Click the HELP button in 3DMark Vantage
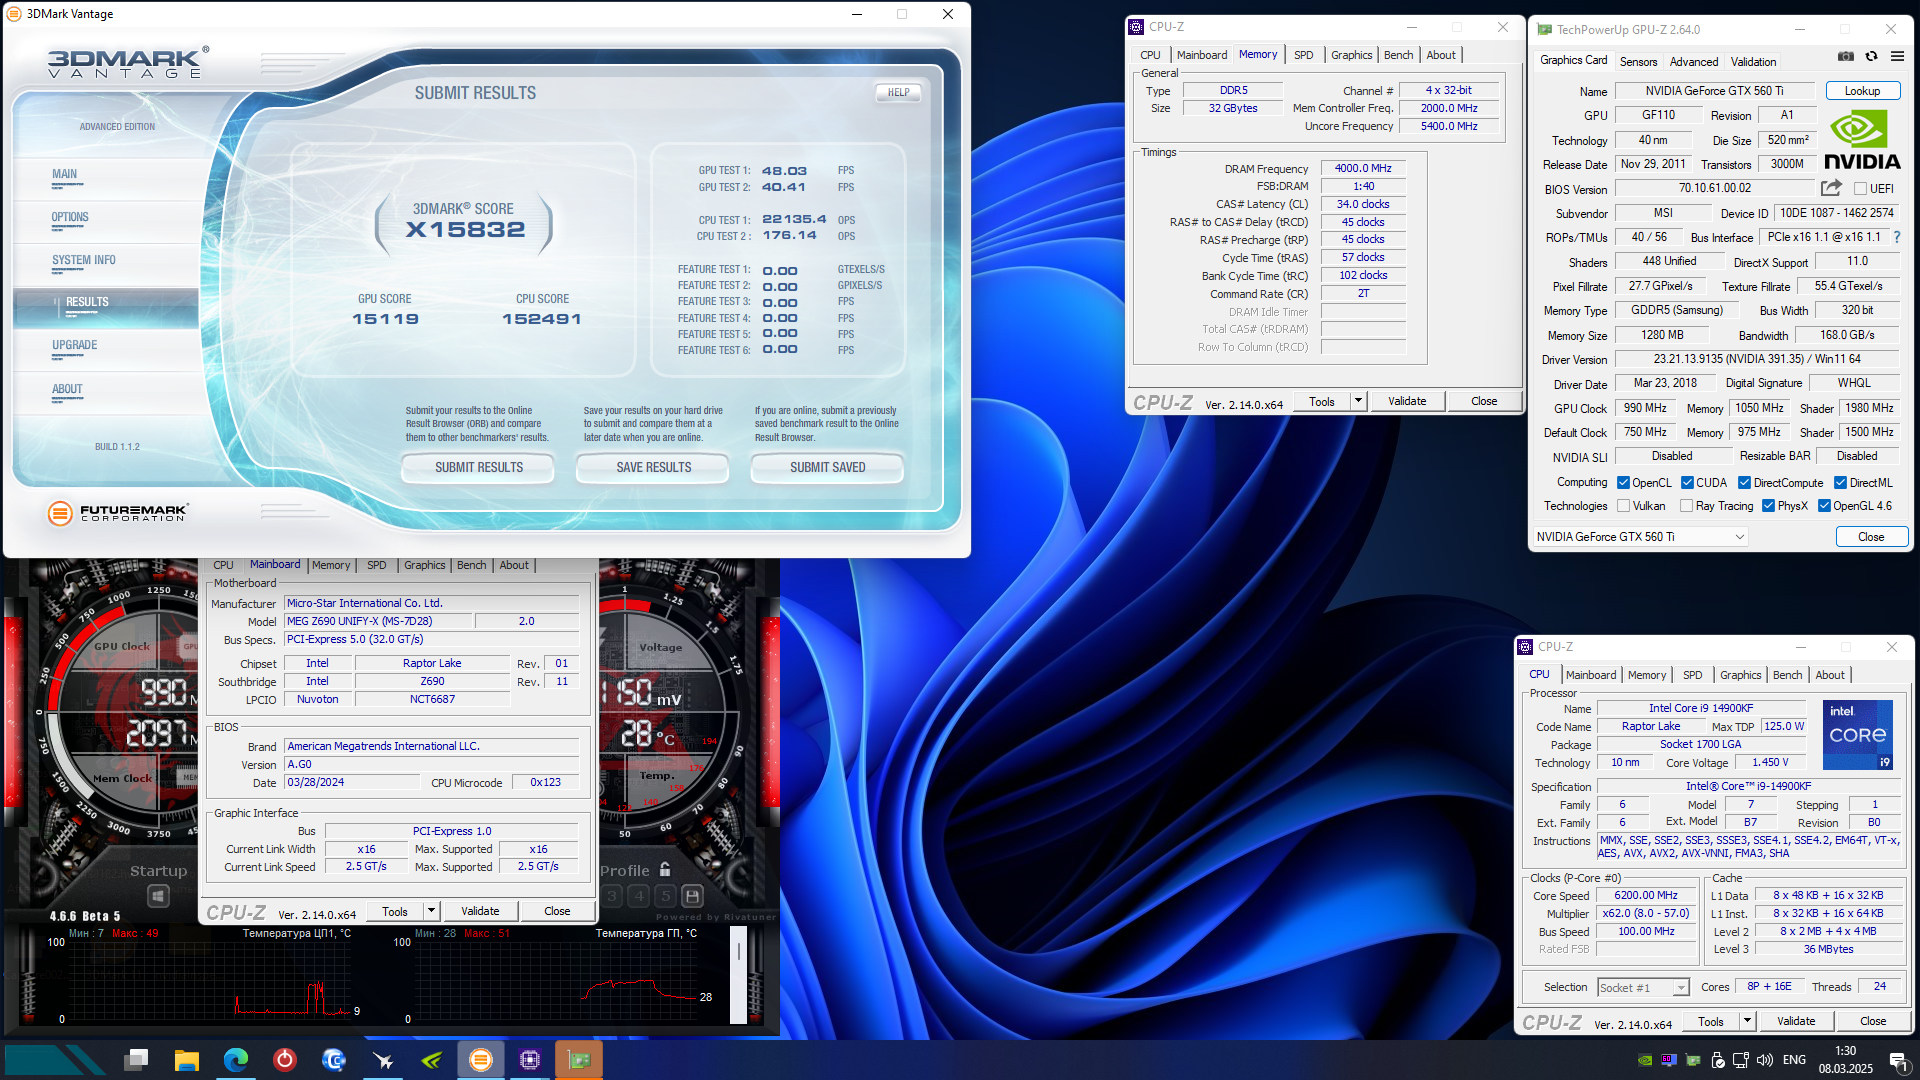This screenshot has width=1920, height=1080. pos(898,92)
